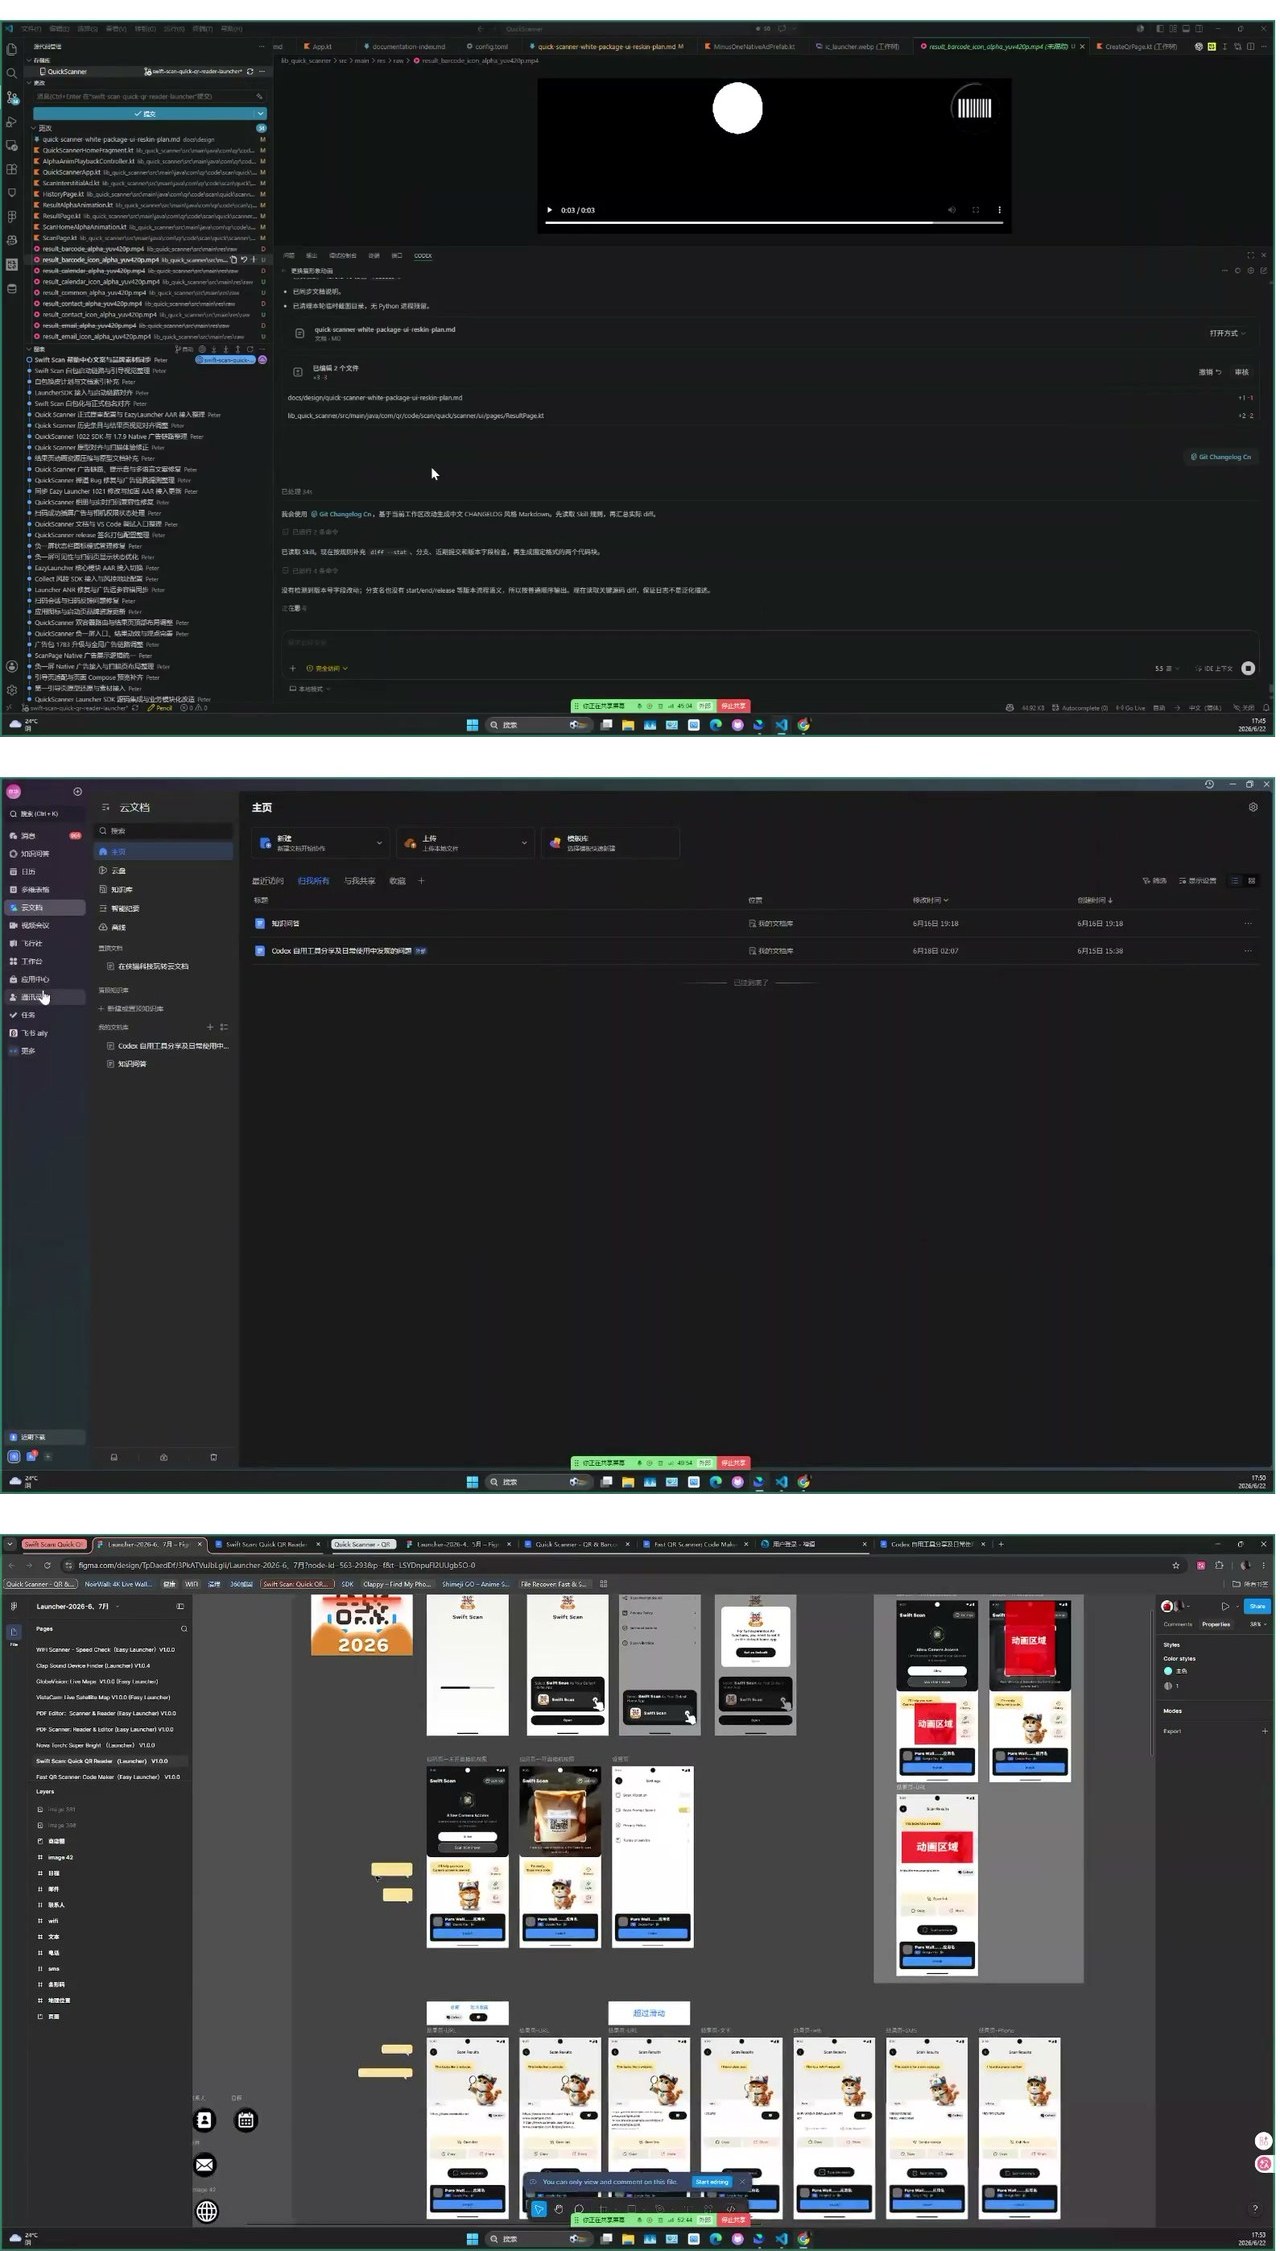Stage result_barcode_icon_alpha_yuv420p.mp4 with plus icon
This screenshot has height=2251, width=1280.
(x=253, y=260)
